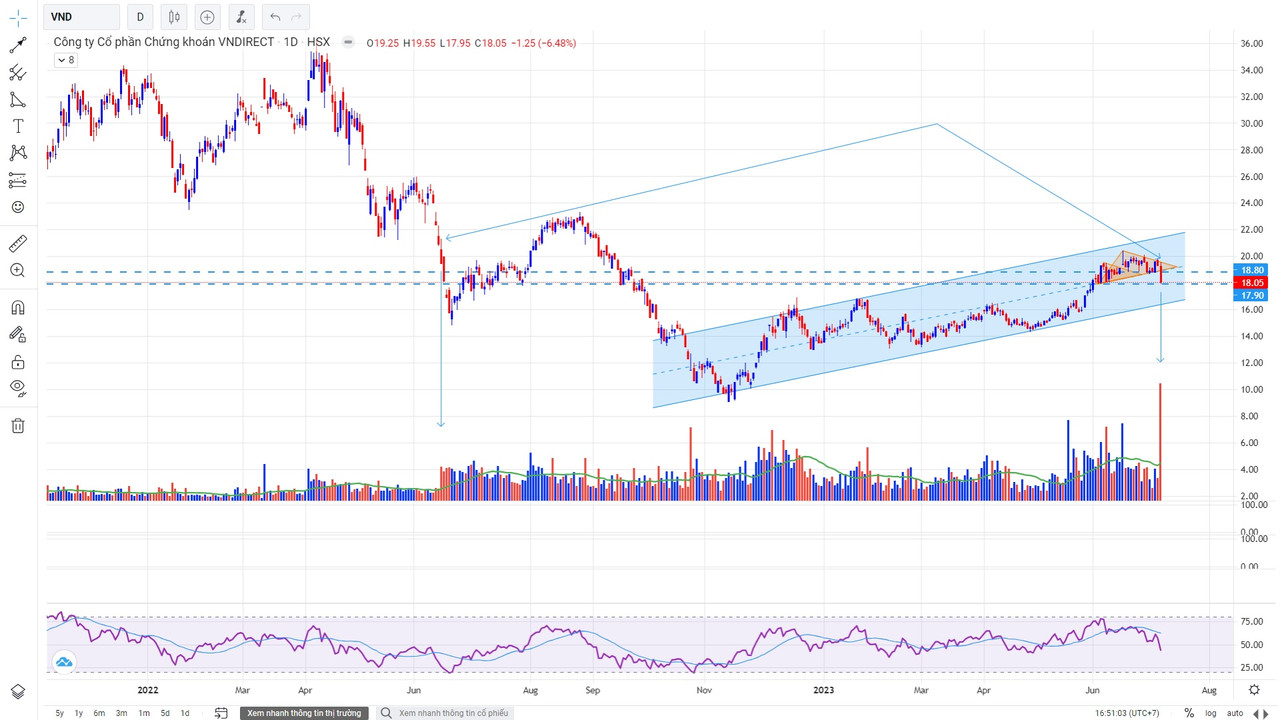Image resolution: width=1280 pixels, height=720 pixels.
Task: Click the redo arrow
Action: point(296,17)
